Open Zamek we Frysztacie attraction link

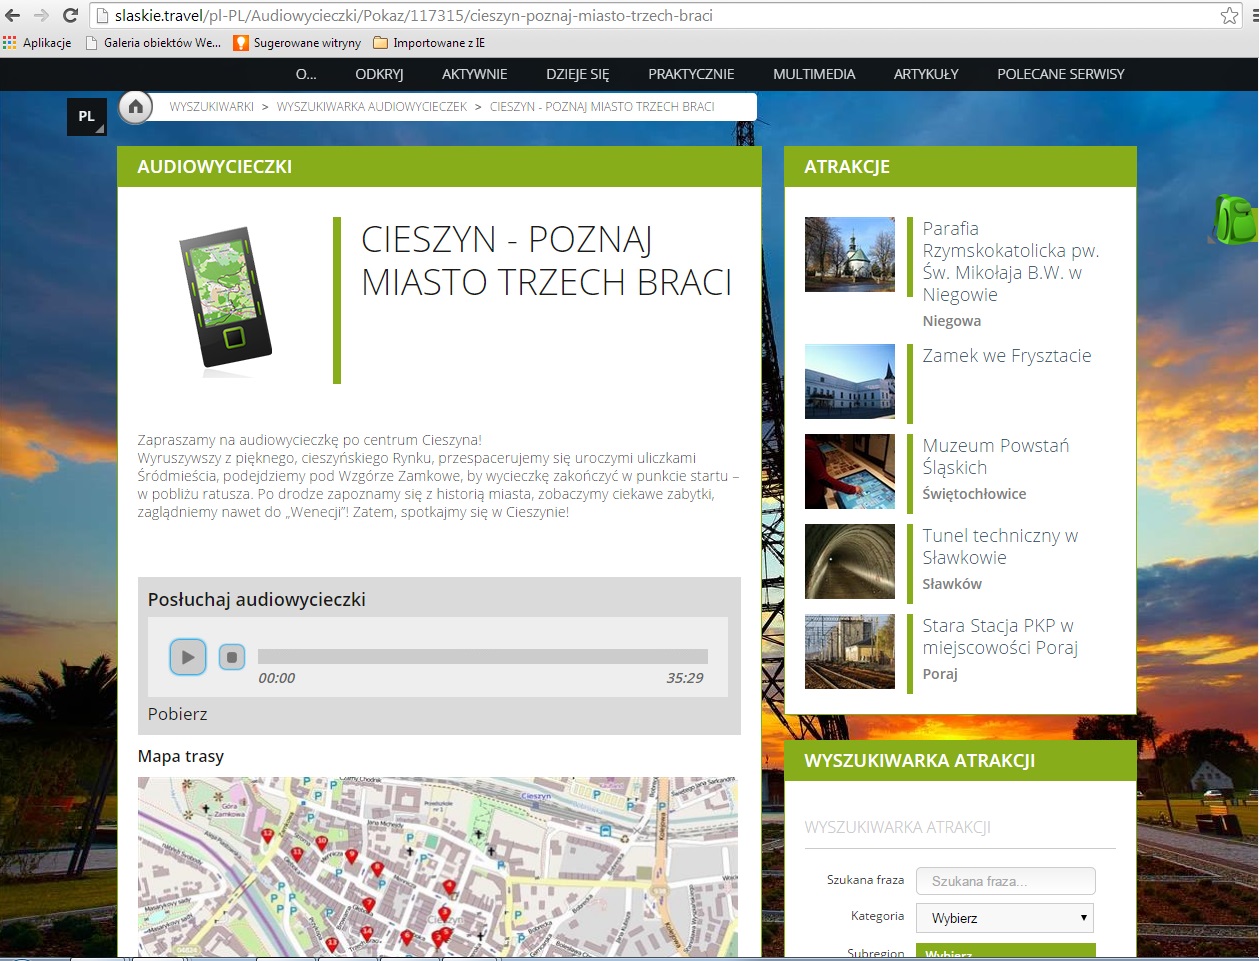pos(1006,356)
